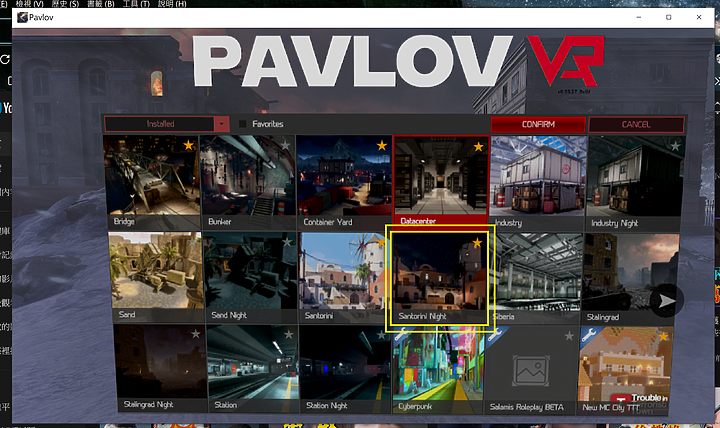
Task: Toggle the Container Yard favorite star
Action: (382, 146)
